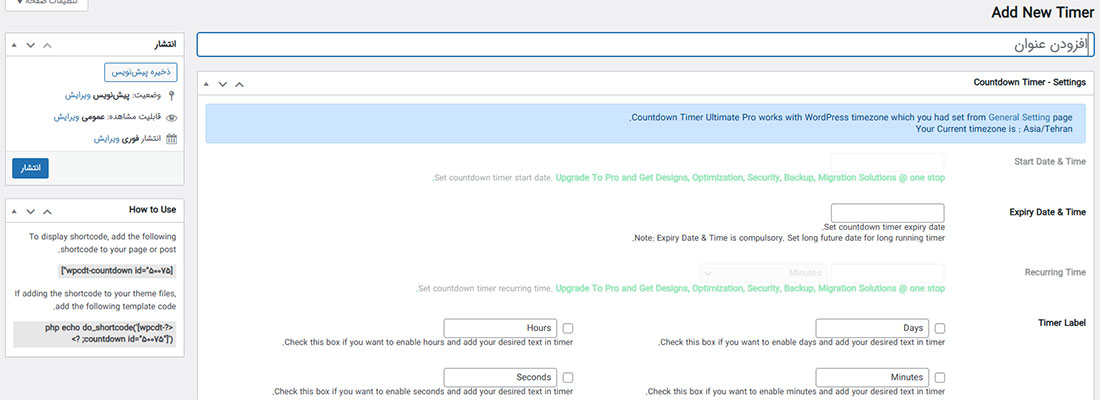Move How to Use panel down
This screenshot has height=400, width=1100.
[x=31, y=210]
